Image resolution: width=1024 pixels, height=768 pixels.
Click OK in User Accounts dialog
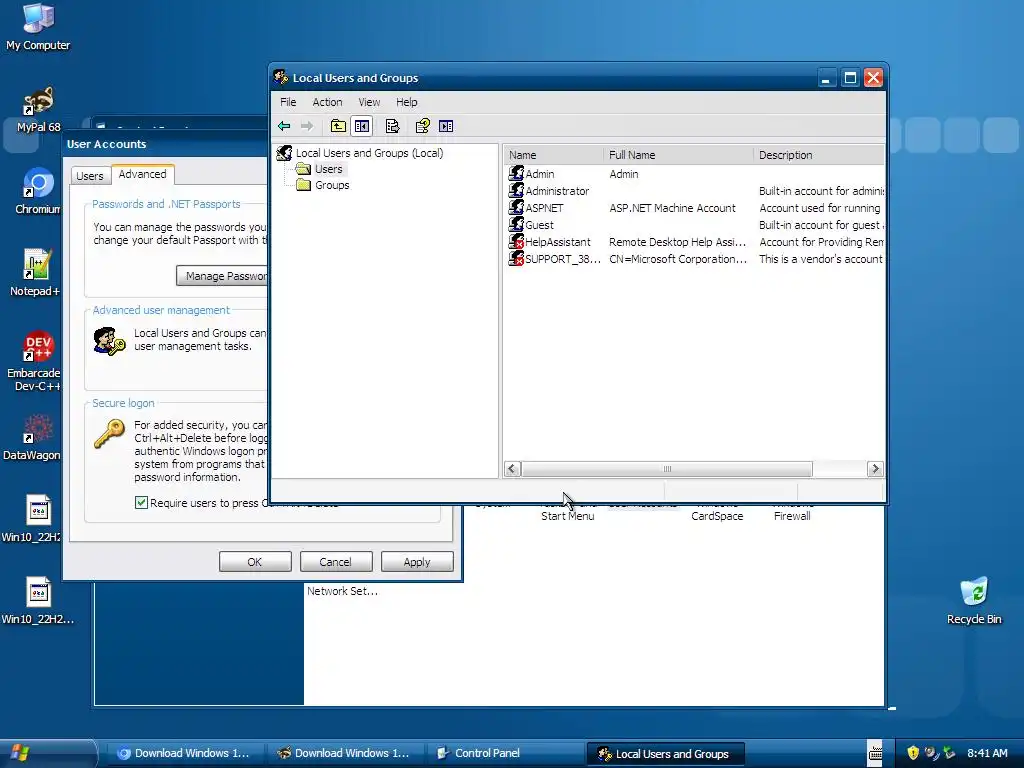255,562
